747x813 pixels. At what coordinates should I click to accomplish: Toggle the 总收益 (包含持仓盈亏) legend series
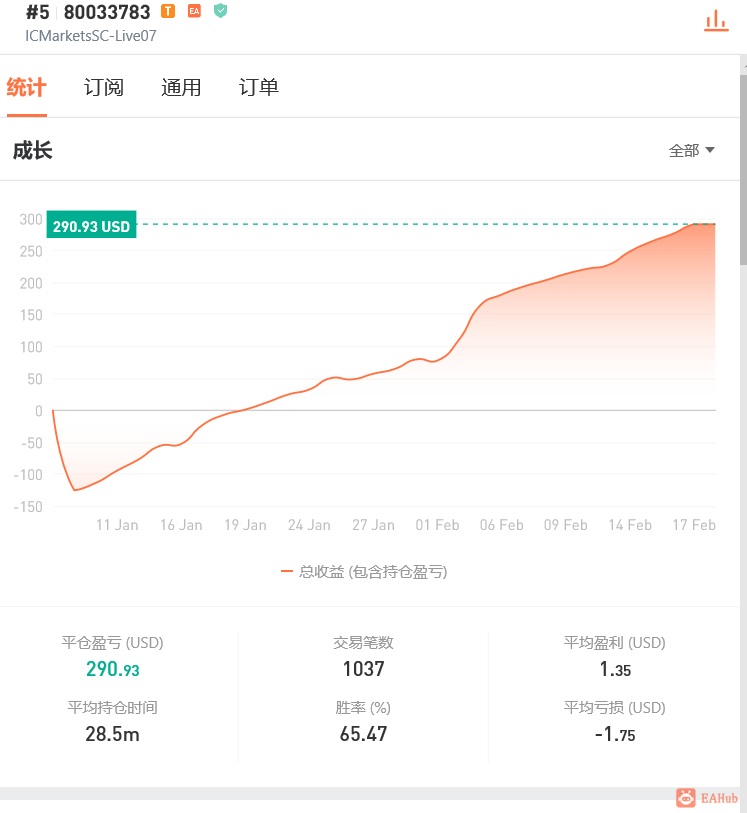coord(364,572)
